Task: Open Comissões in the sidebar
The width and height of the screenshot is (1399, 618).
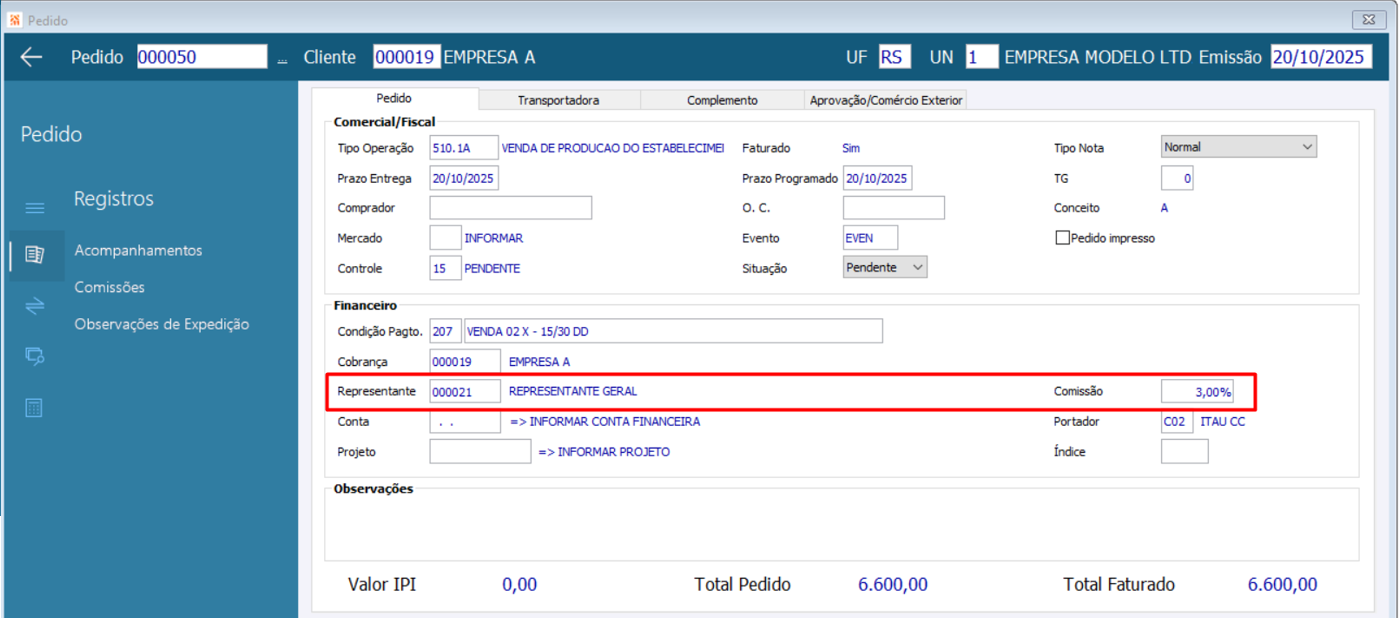Action: [109, 287]
